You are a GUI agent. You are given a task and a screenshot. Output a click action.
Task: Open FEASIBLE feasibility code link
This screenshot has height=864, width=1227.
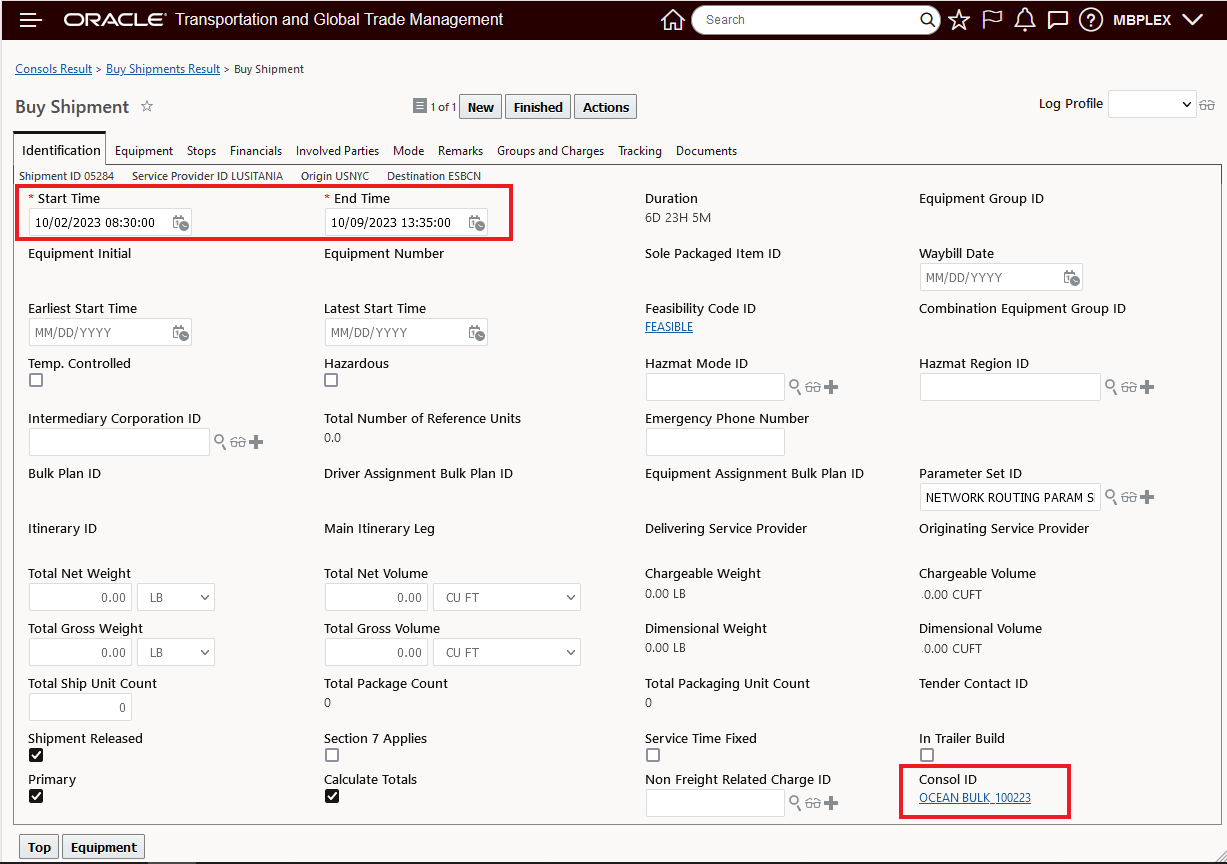[x=669, y=327]
